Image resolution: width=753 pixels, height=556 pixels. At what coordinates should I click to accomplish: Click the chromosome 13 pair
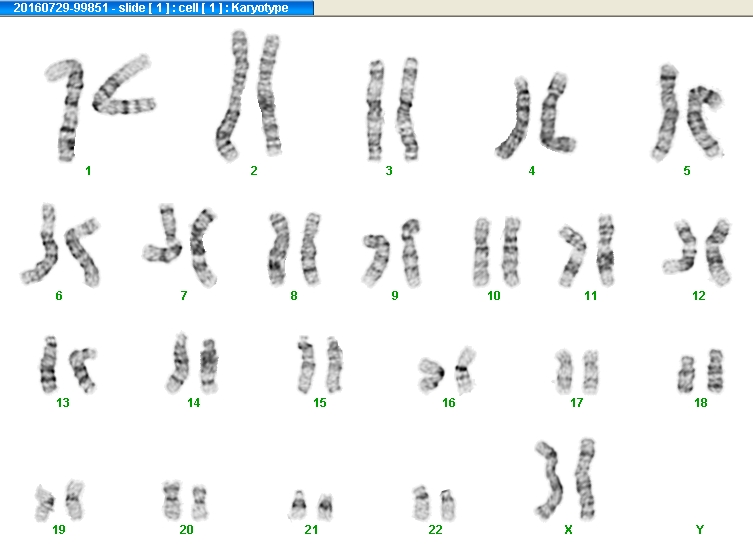(68, 364)
